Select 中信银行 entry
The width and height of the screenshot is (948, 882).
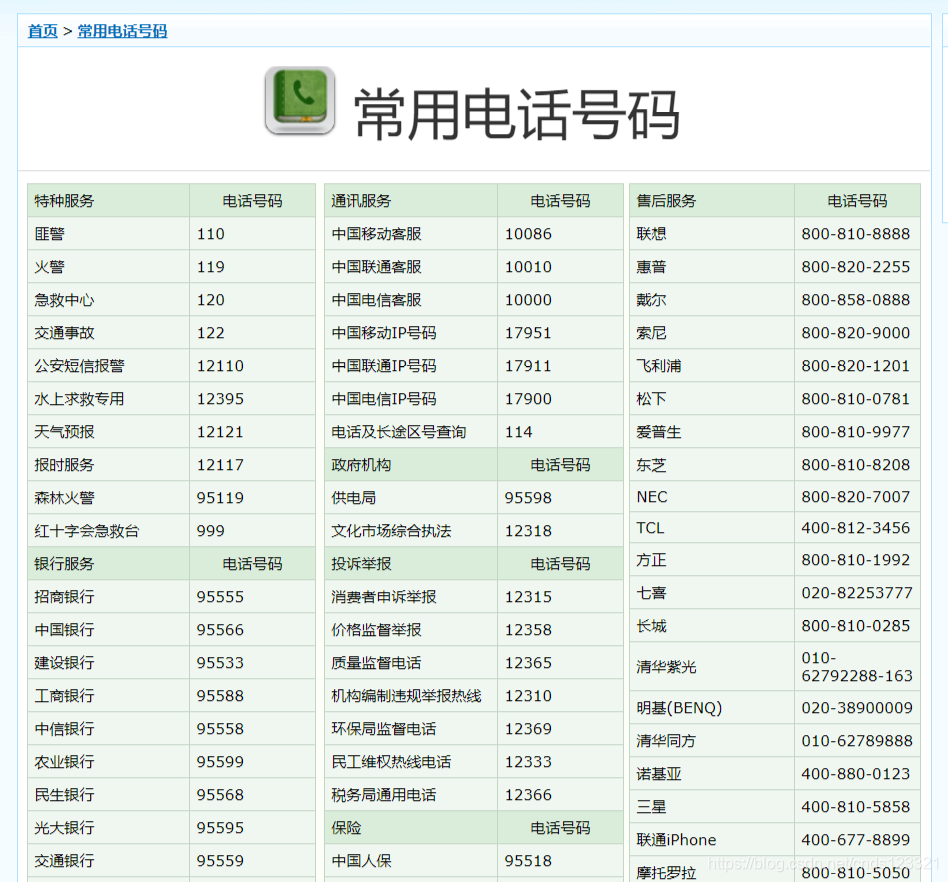[64, 728]
